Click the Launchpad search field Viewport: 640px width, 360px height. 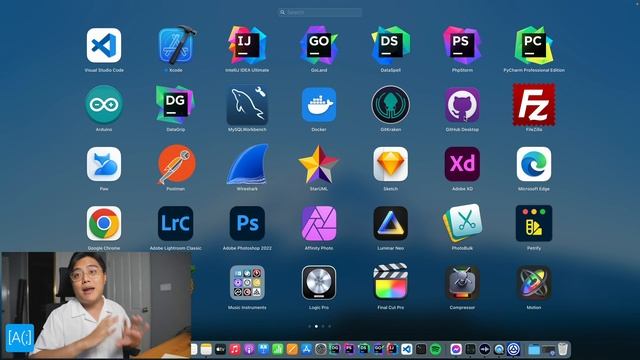click(x=320, y=12)
